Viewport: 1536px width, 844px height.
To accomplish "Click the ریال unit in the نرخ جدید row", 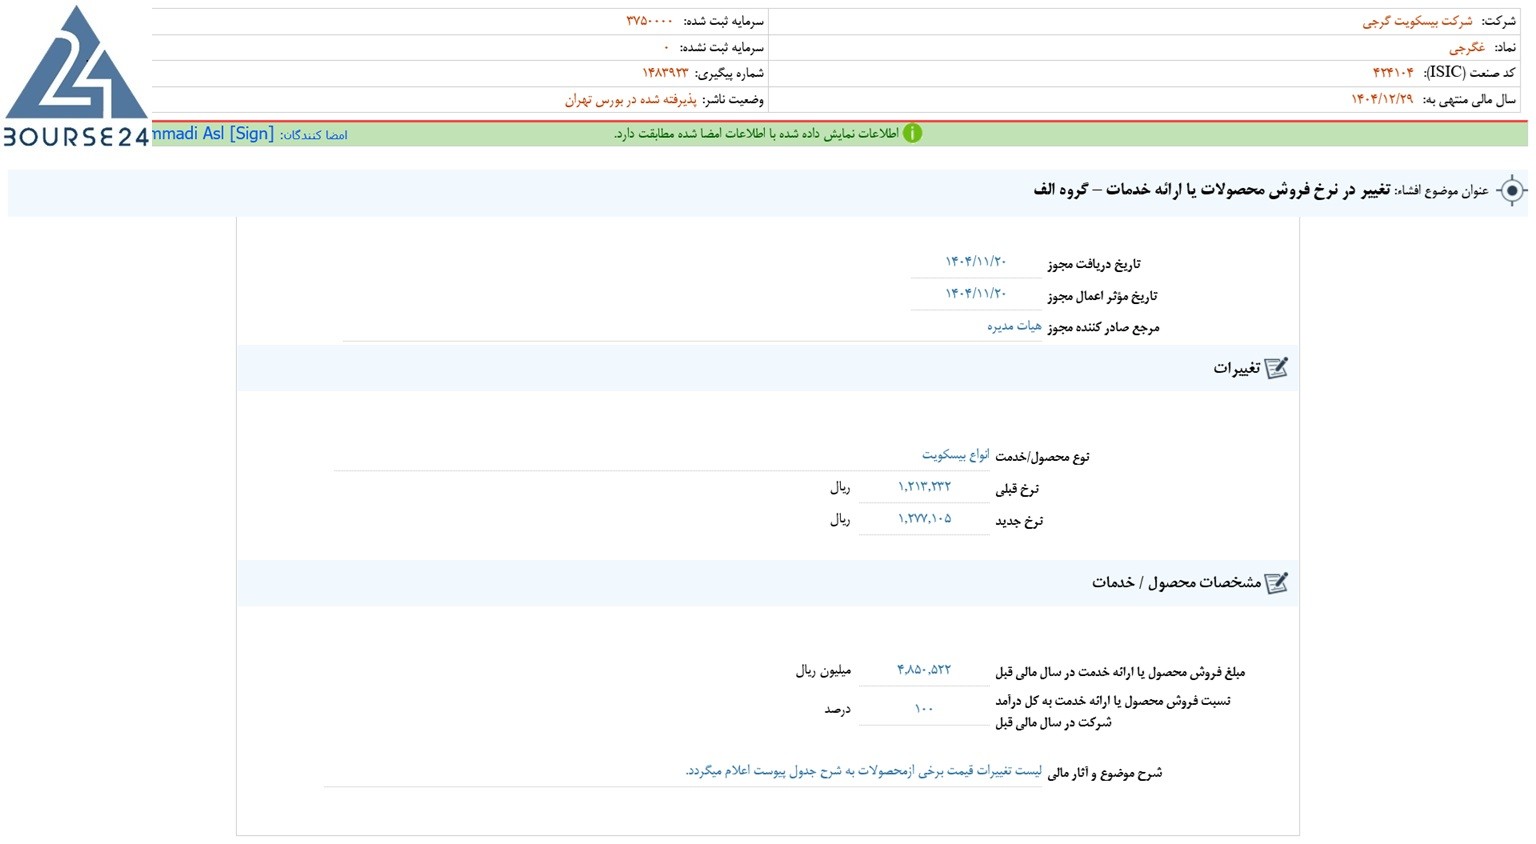I will (840, 520).
